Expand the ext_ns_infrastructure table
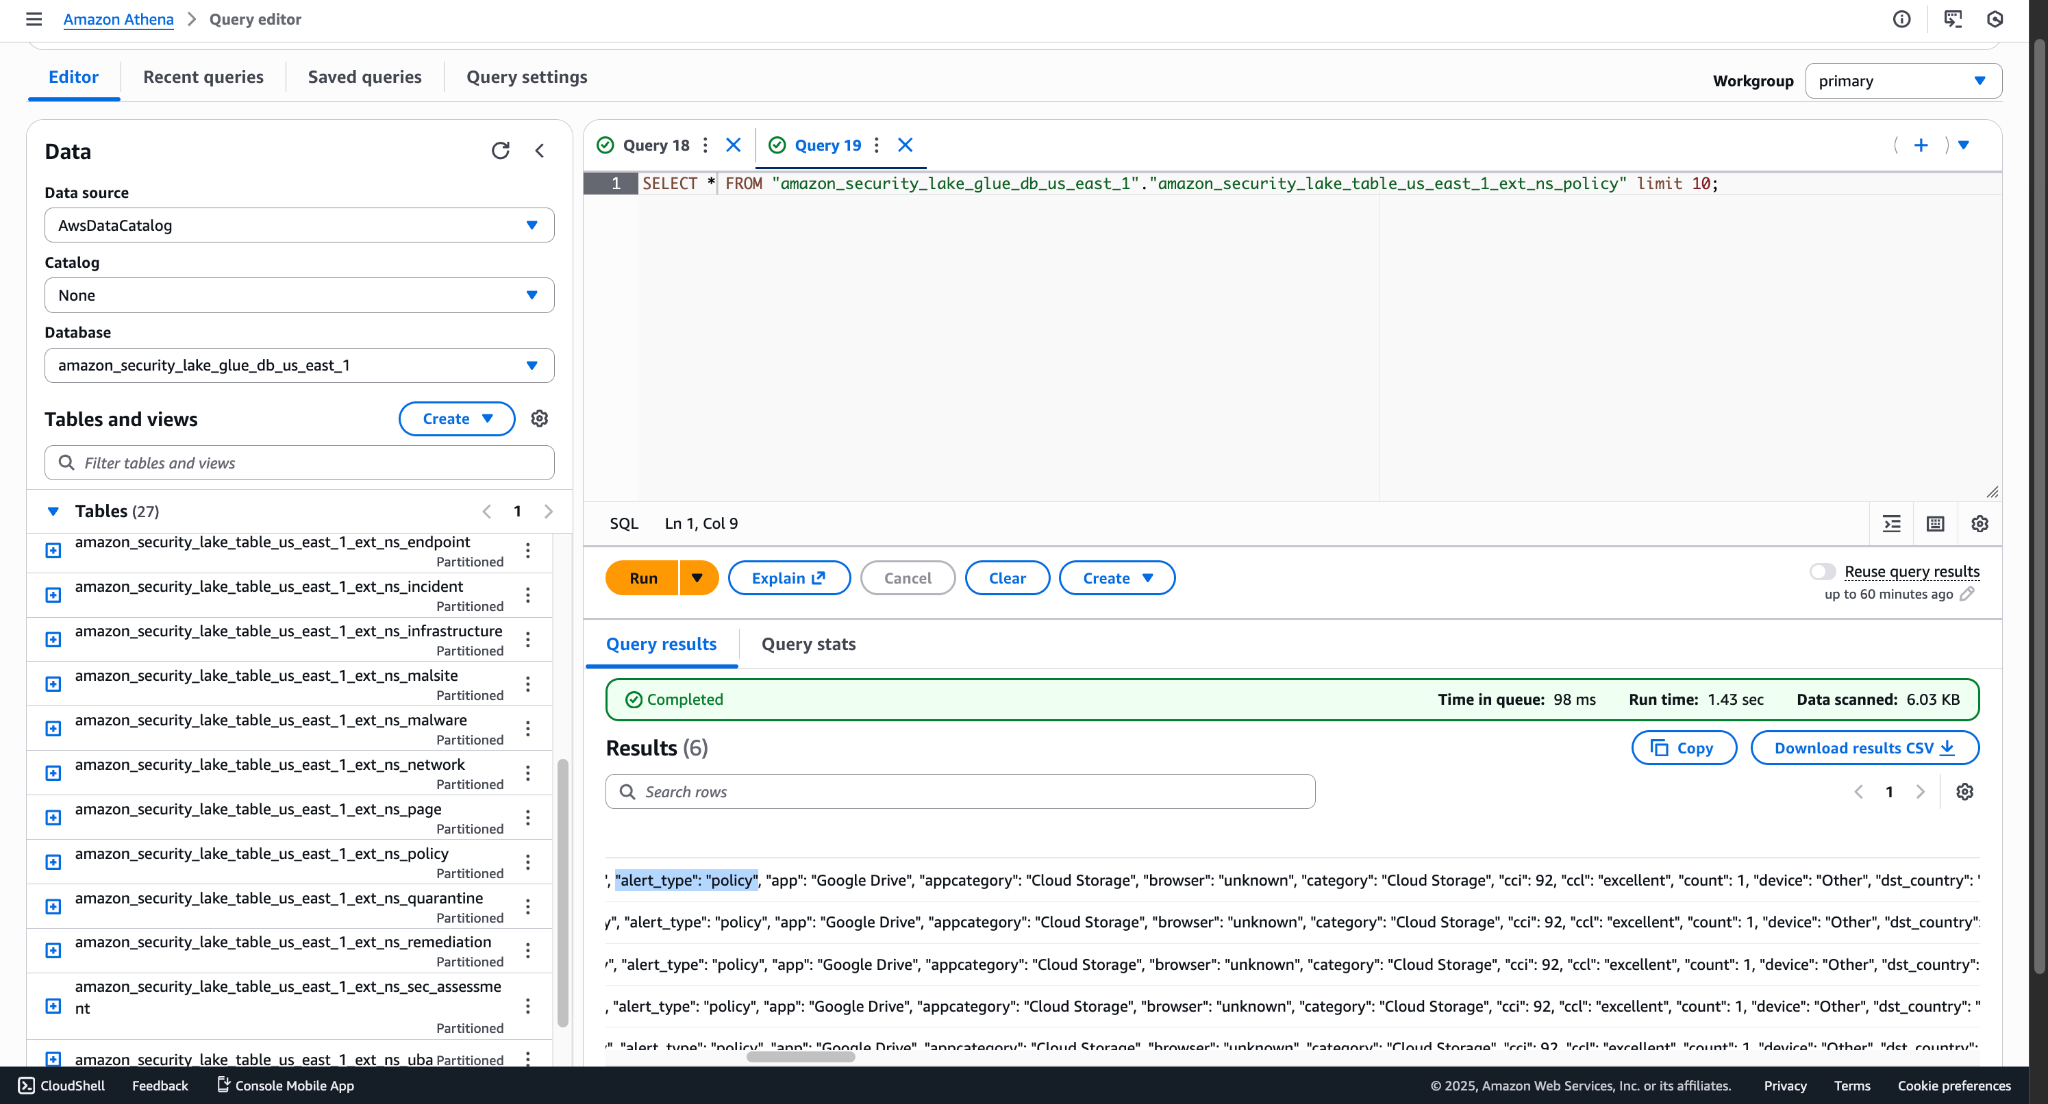The width and height of the screenshot is (2048, 1104). pos(54,639)
